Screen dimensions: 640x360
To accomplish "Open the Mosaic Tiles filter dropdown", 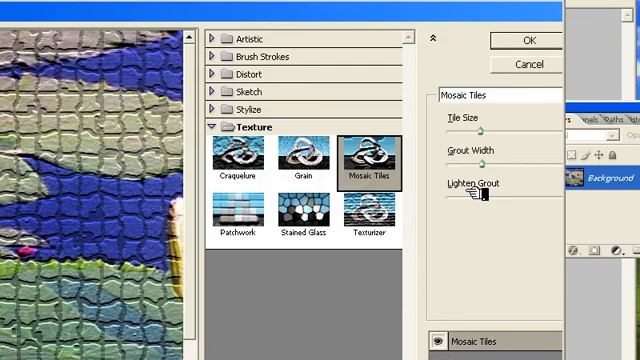I will [x=501, y=95].
